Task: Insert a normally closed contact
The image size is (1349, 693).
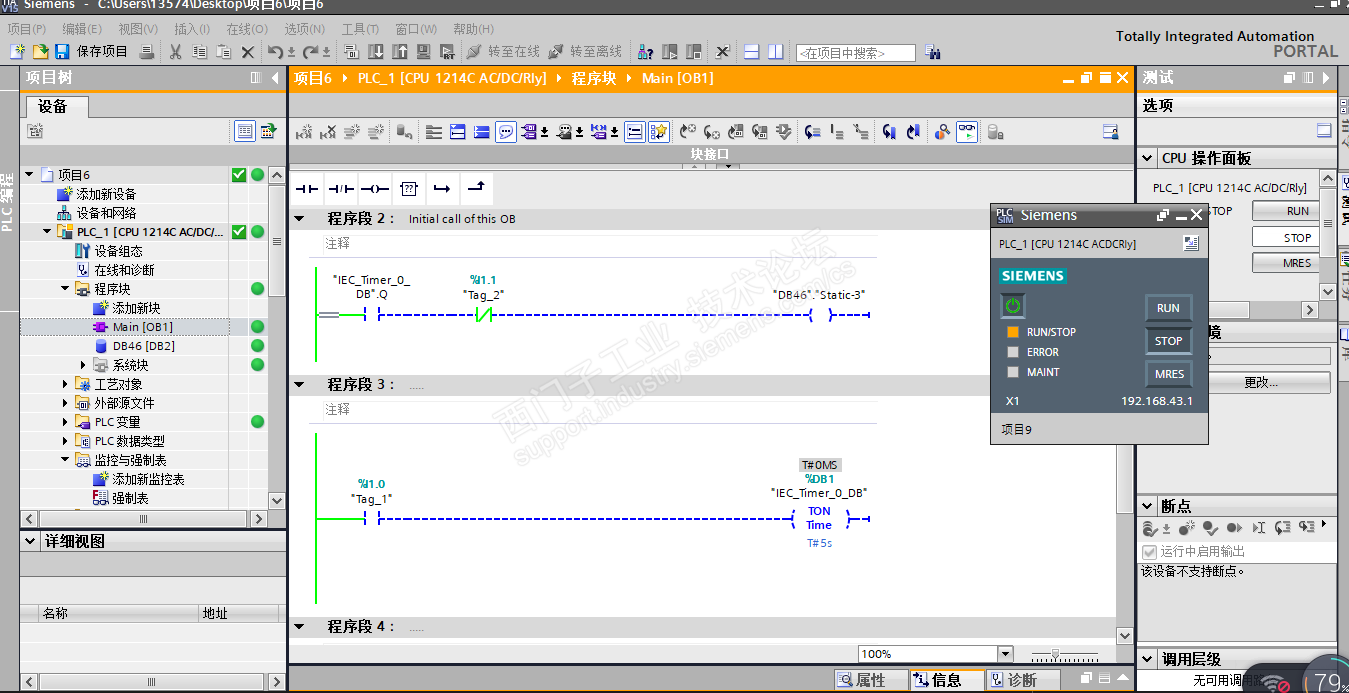Action: 341,188
